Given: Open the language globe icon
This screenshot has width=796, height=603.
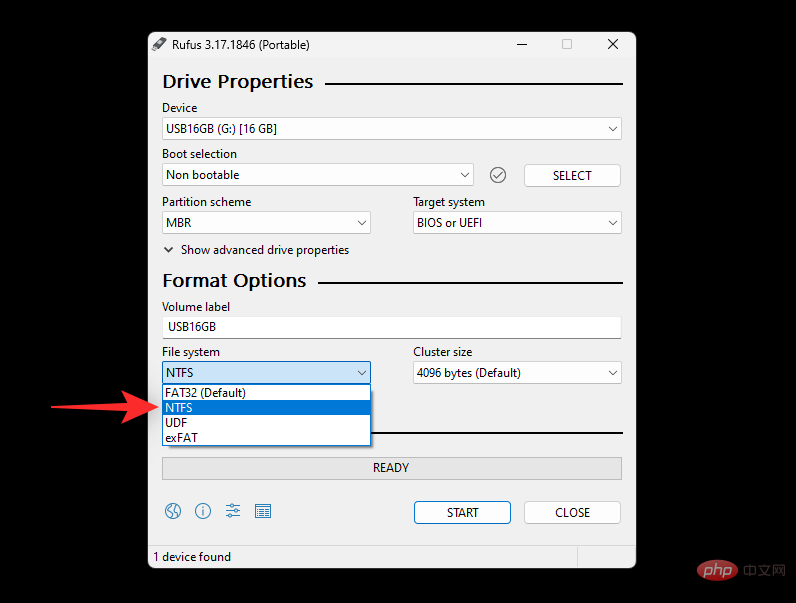Looking at the screenshot, I should click(173, 511).
